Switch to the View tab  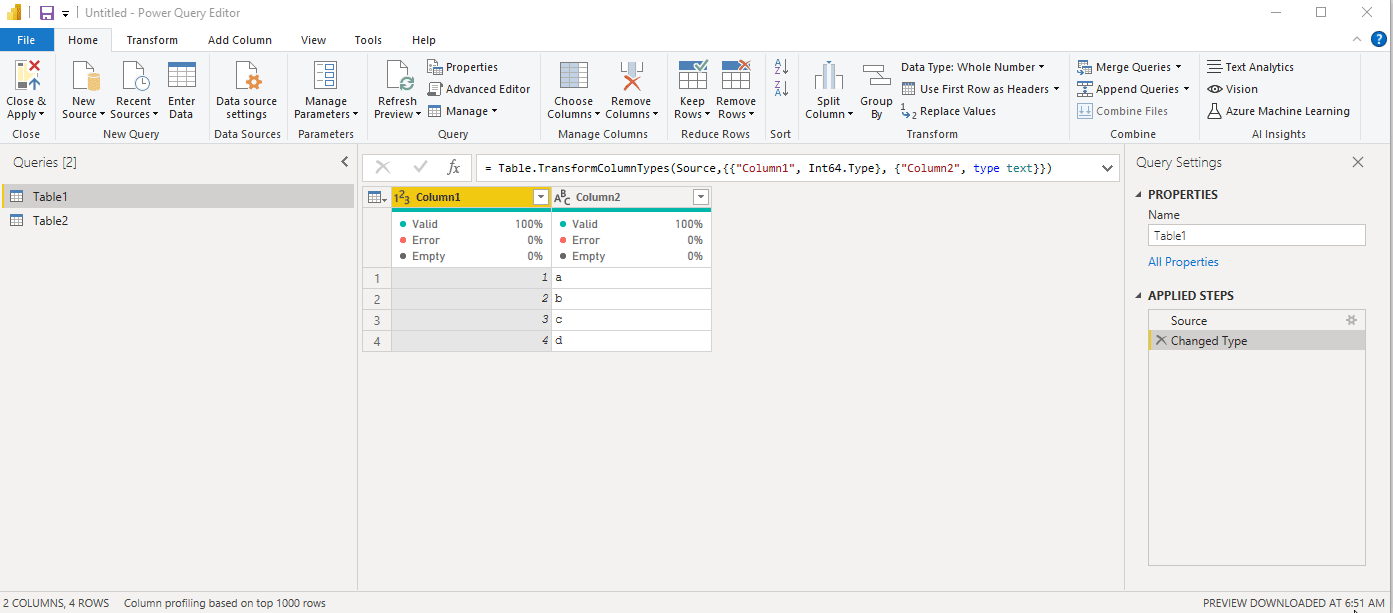[x=313, y=40]
